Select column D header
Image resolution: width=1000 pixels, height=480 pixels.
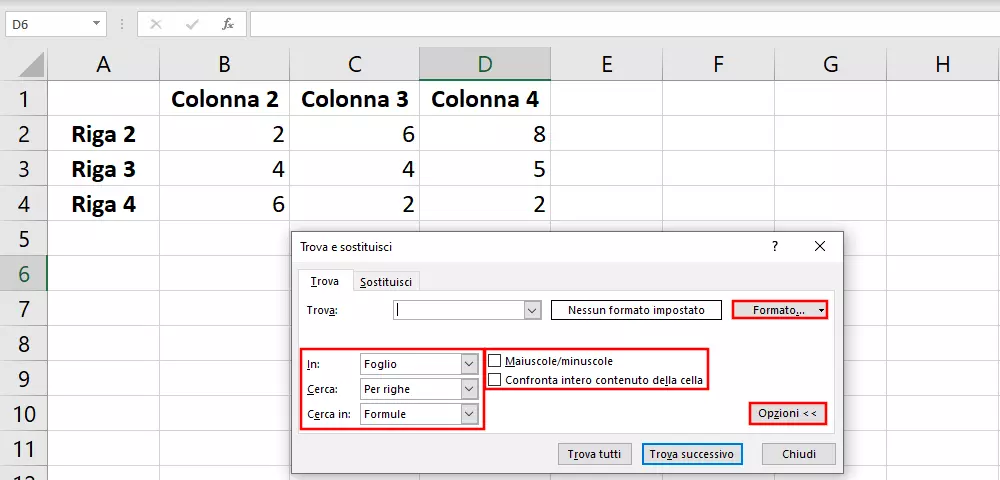[x=485, y=64]
